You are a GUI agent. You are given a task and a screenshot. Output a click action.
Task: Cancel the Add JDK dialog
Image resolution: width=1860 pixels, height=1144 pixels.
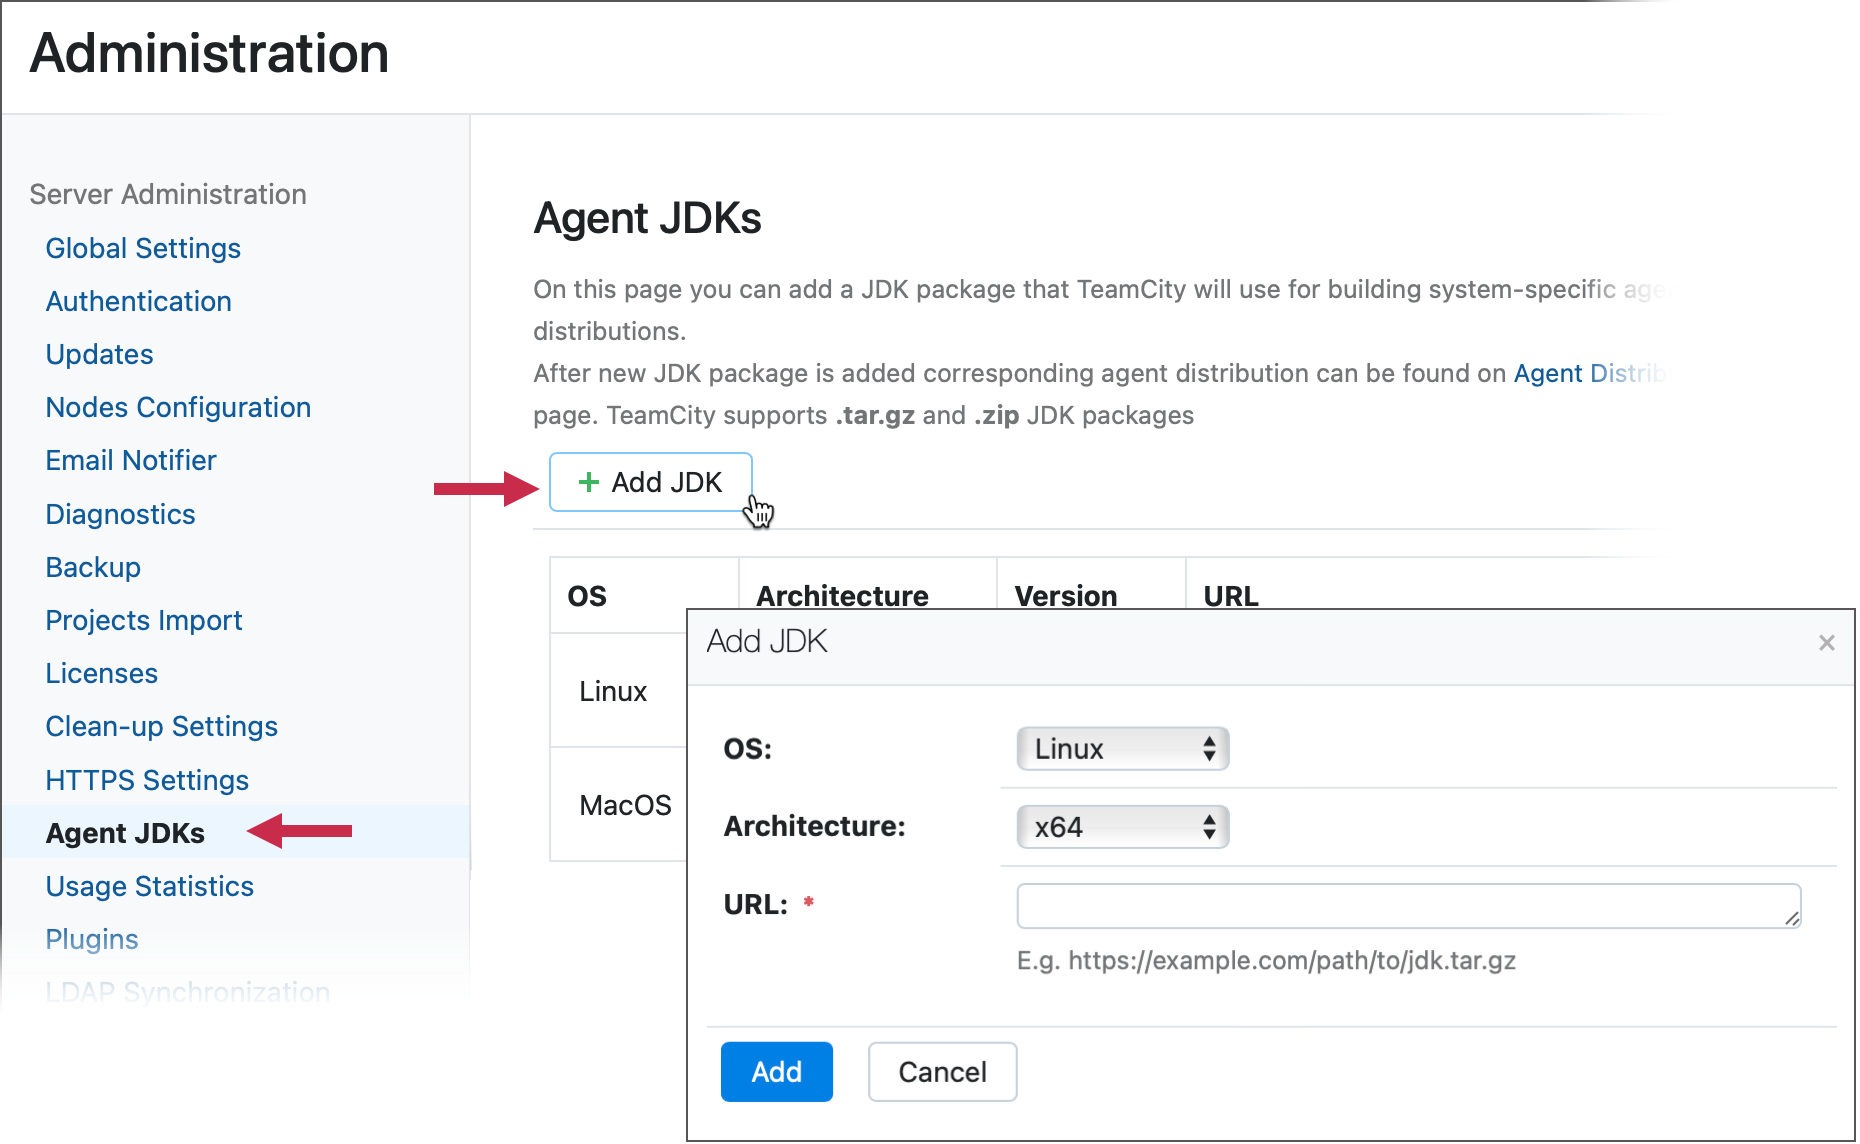941,1071
